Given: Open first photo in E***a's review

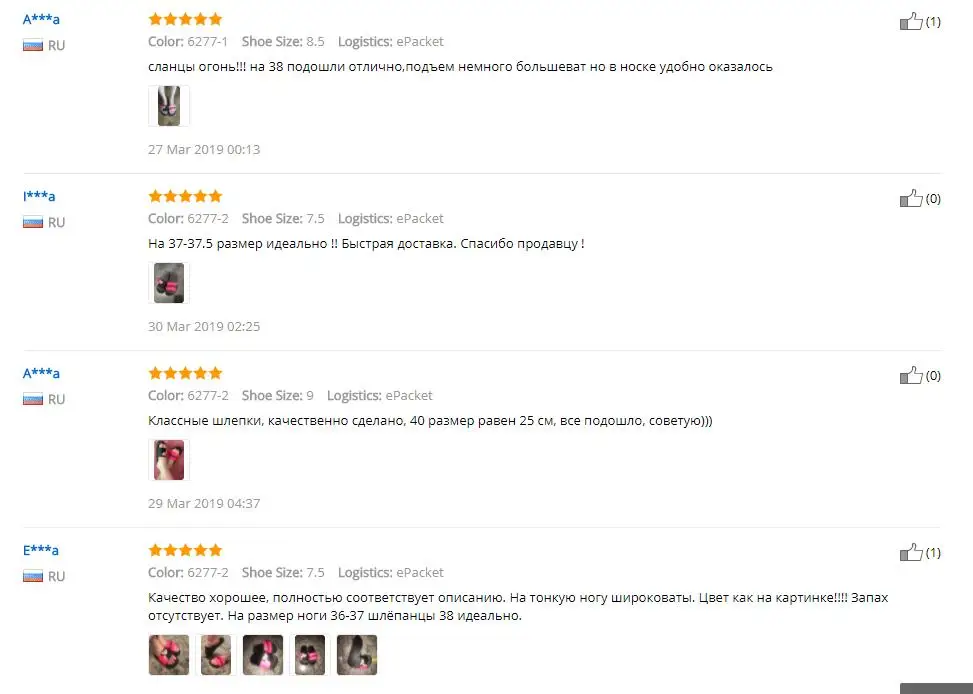Looking at the screenshot, I should [169, 655].
